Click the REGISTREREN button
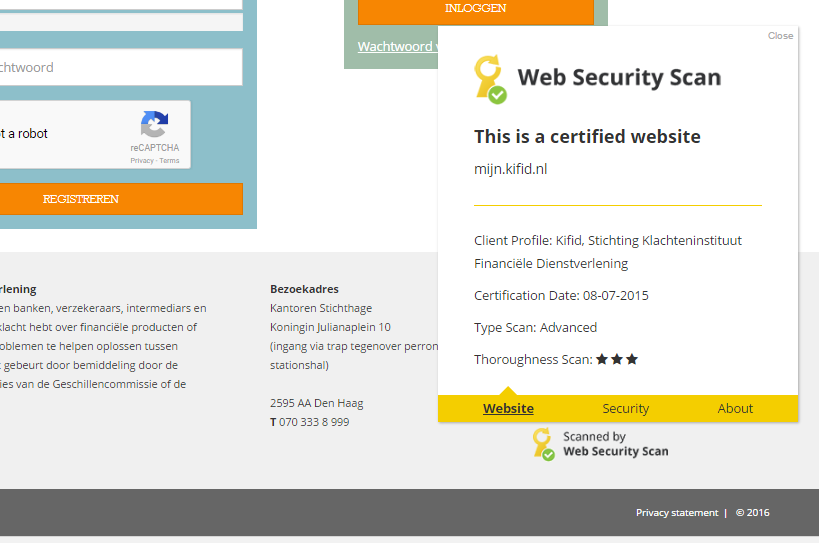Image resolution: width=819 pixels, height=543 pixels. (121, 199)
